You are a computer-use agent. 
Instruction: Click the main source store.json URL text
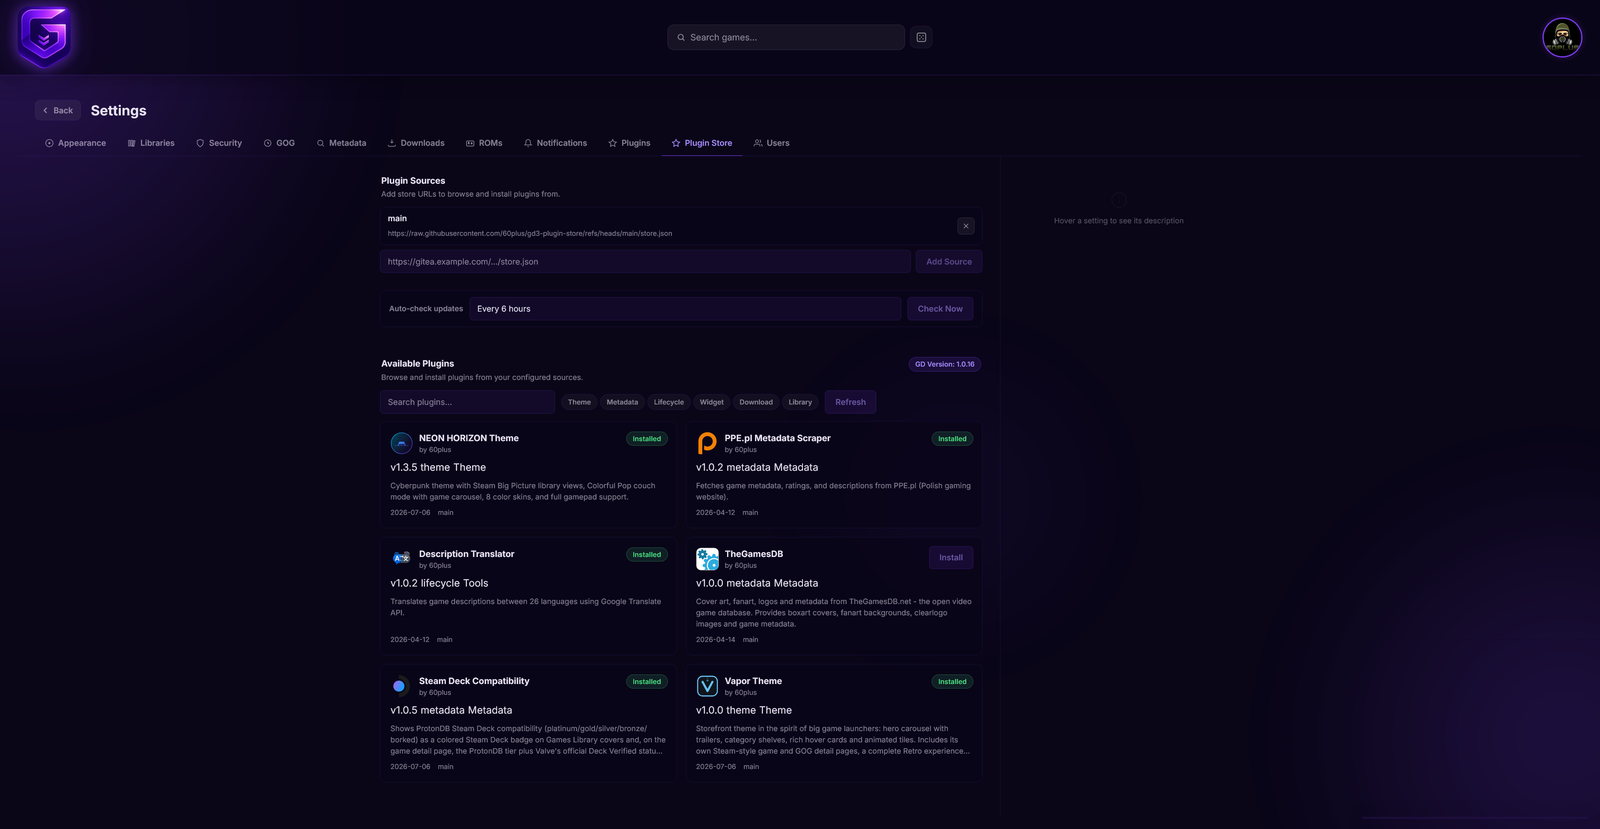530,234
